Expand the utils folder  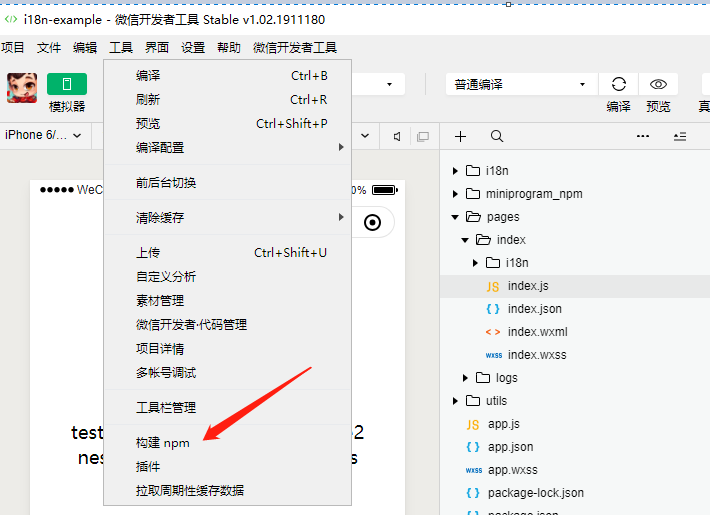(456, 401)
